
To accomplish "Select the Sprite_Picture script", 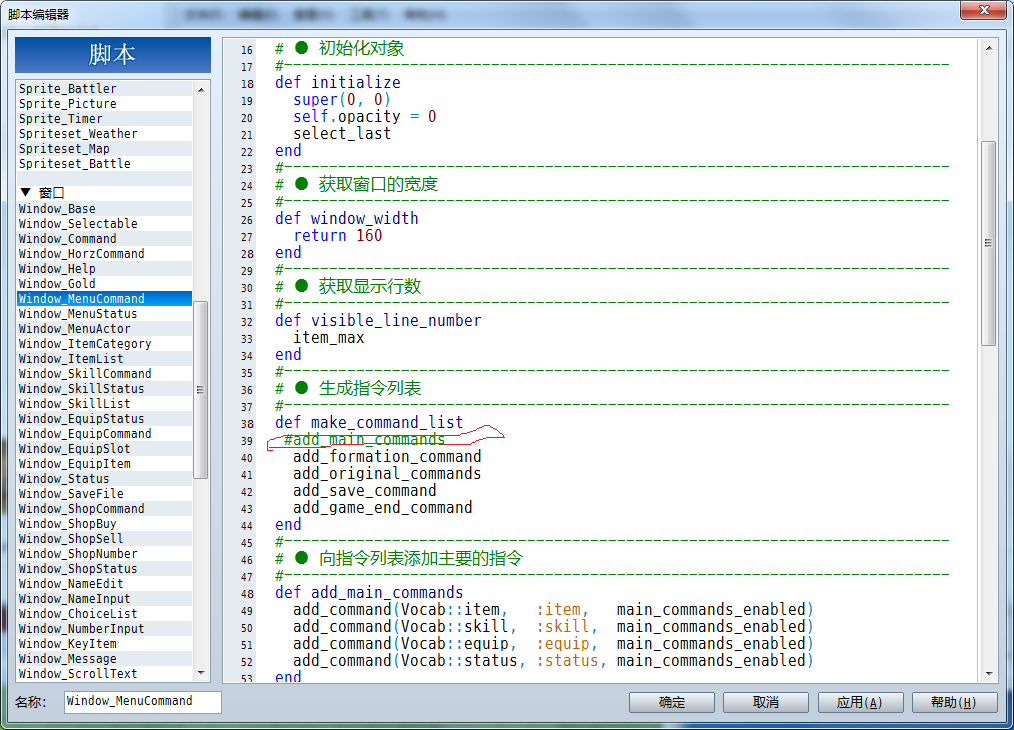I will point(104,103).
